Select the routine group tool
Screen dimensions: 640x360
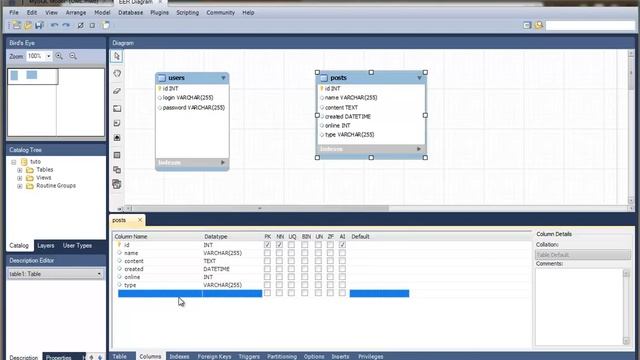click(117, 184)
